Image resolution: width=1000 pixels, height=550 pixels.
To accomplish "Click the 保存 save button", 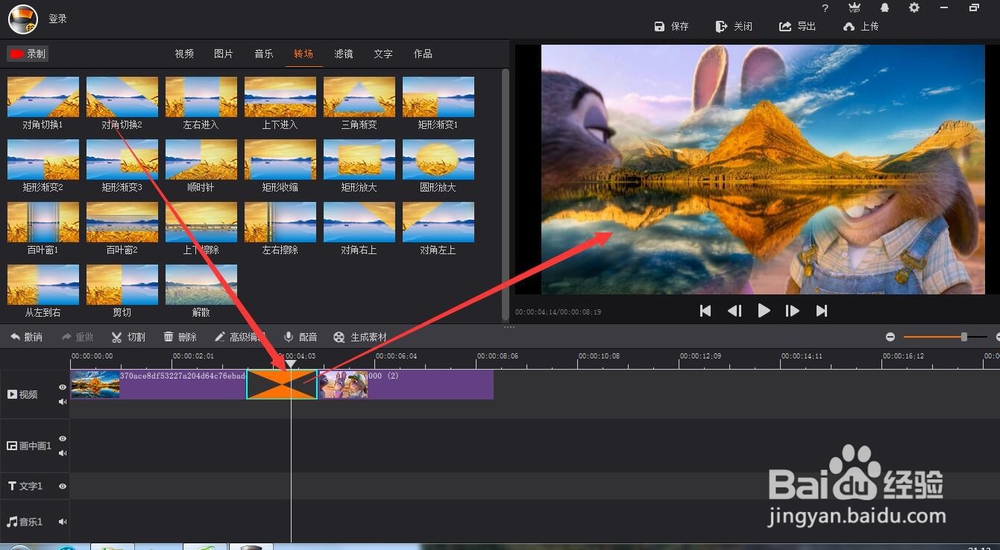I will pos(672,26).
